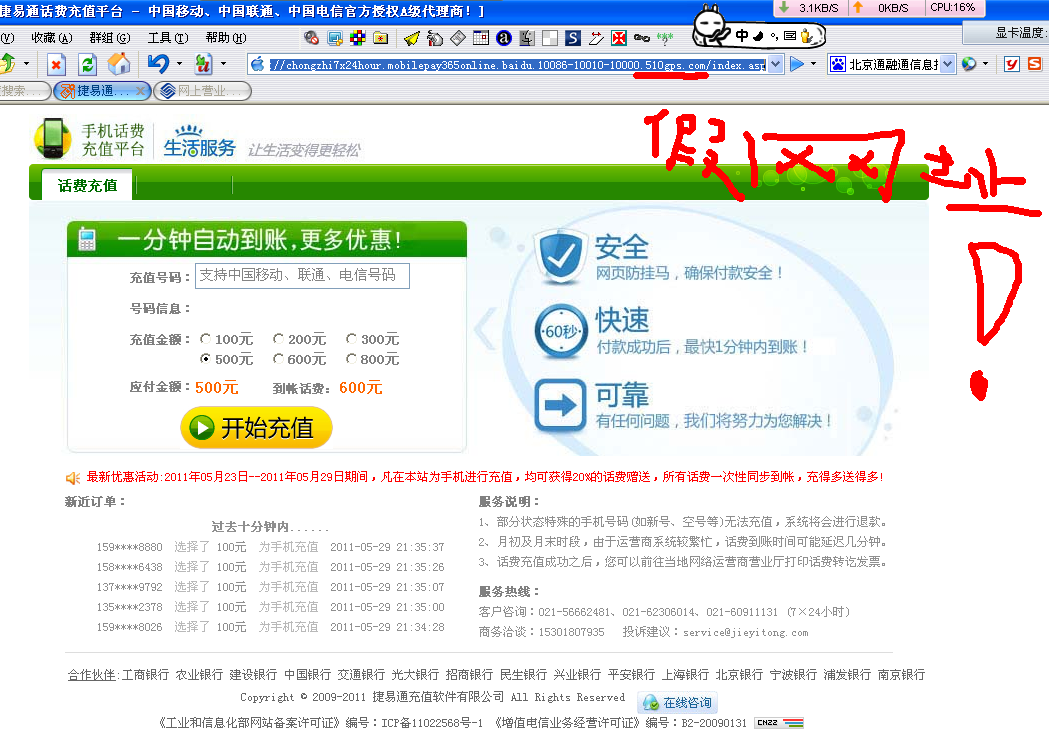The width and height of the screenshot is (1049, 745).
Task: Expand dropdown next to swap document icon
Action: [223, 64]
